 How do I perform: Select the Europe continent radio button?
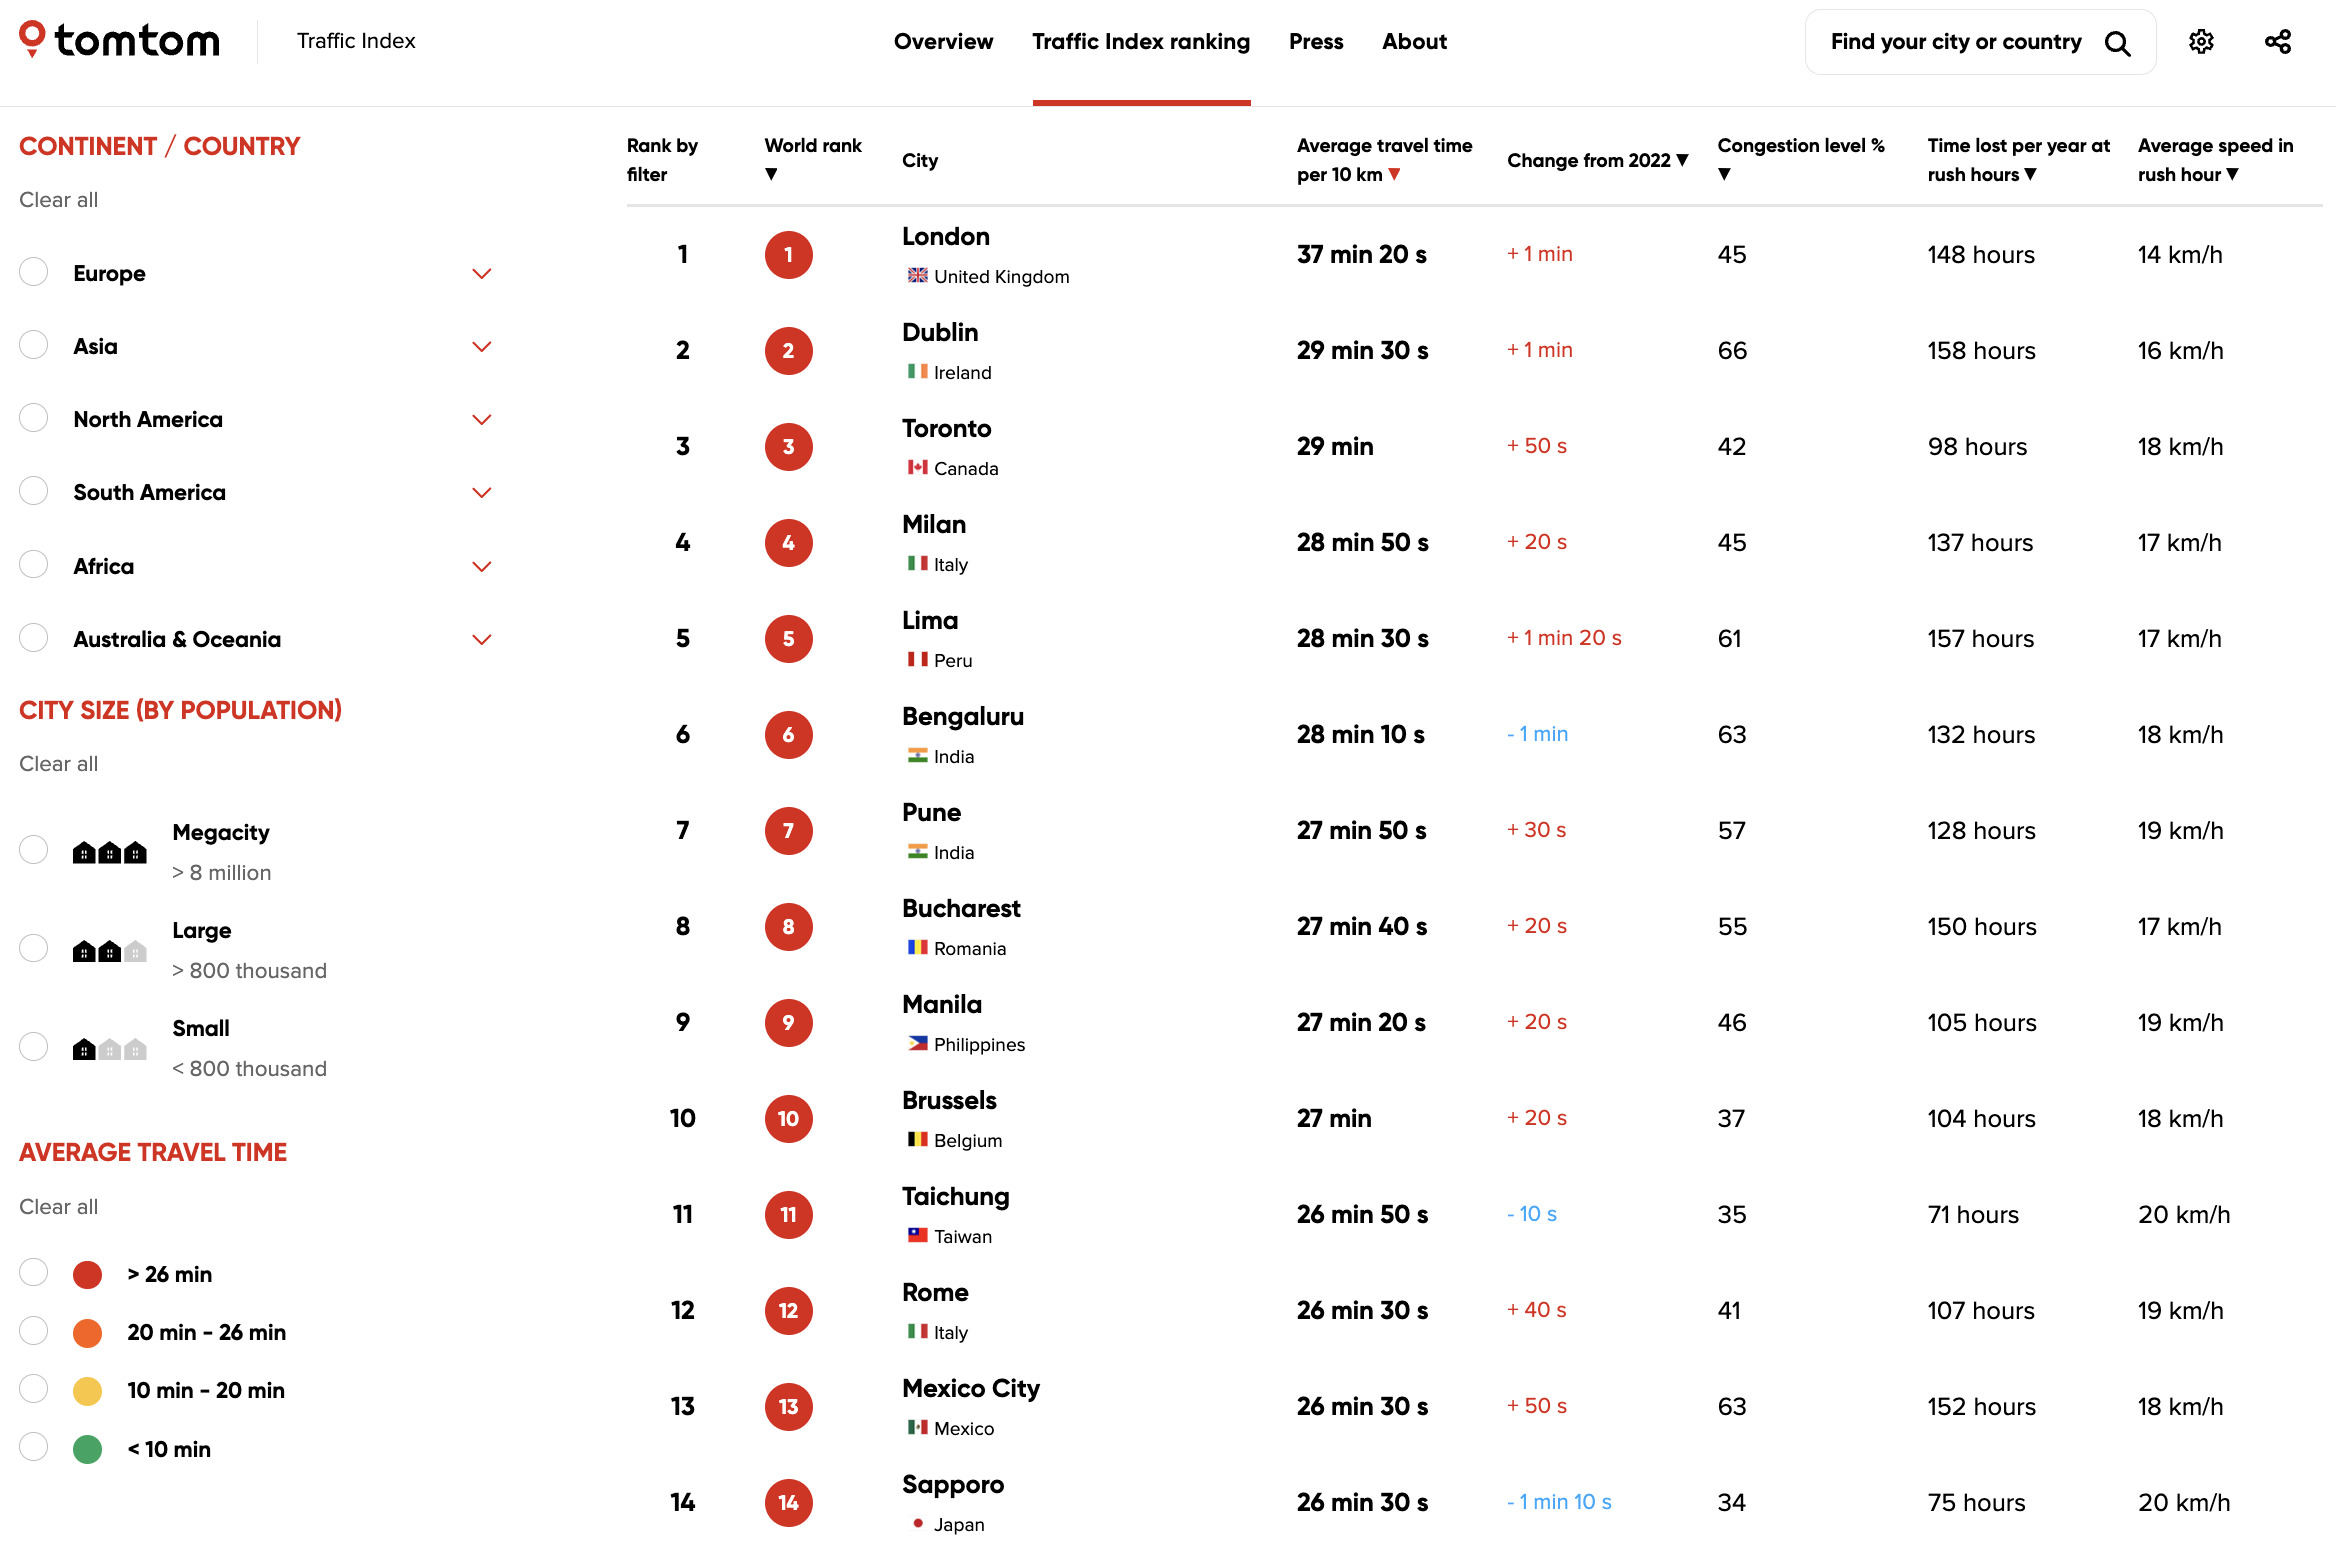point(34,272)
